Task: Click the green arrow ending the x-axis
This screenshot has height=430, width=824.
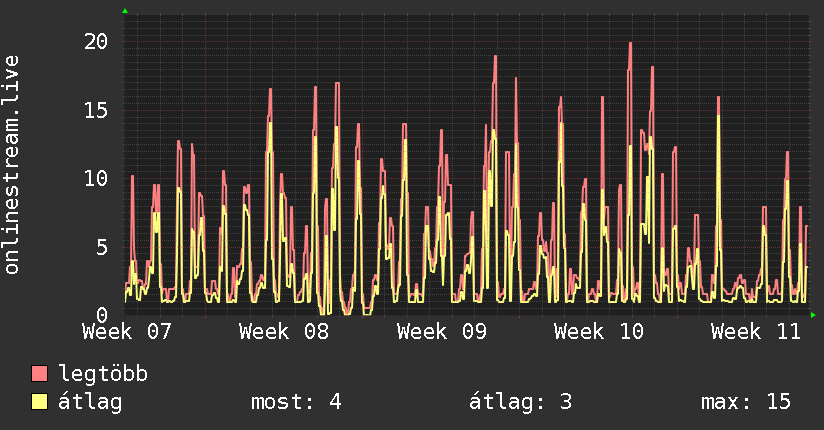Action: tap(813, 315)
